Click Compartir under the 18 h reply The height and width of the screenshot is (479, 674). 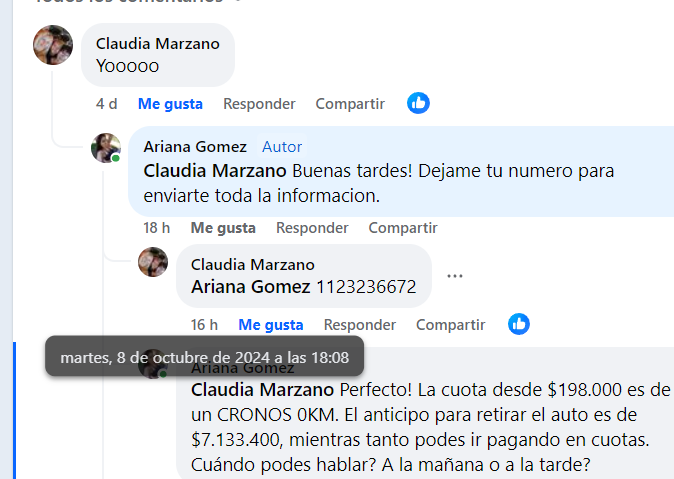click(403, 228)
